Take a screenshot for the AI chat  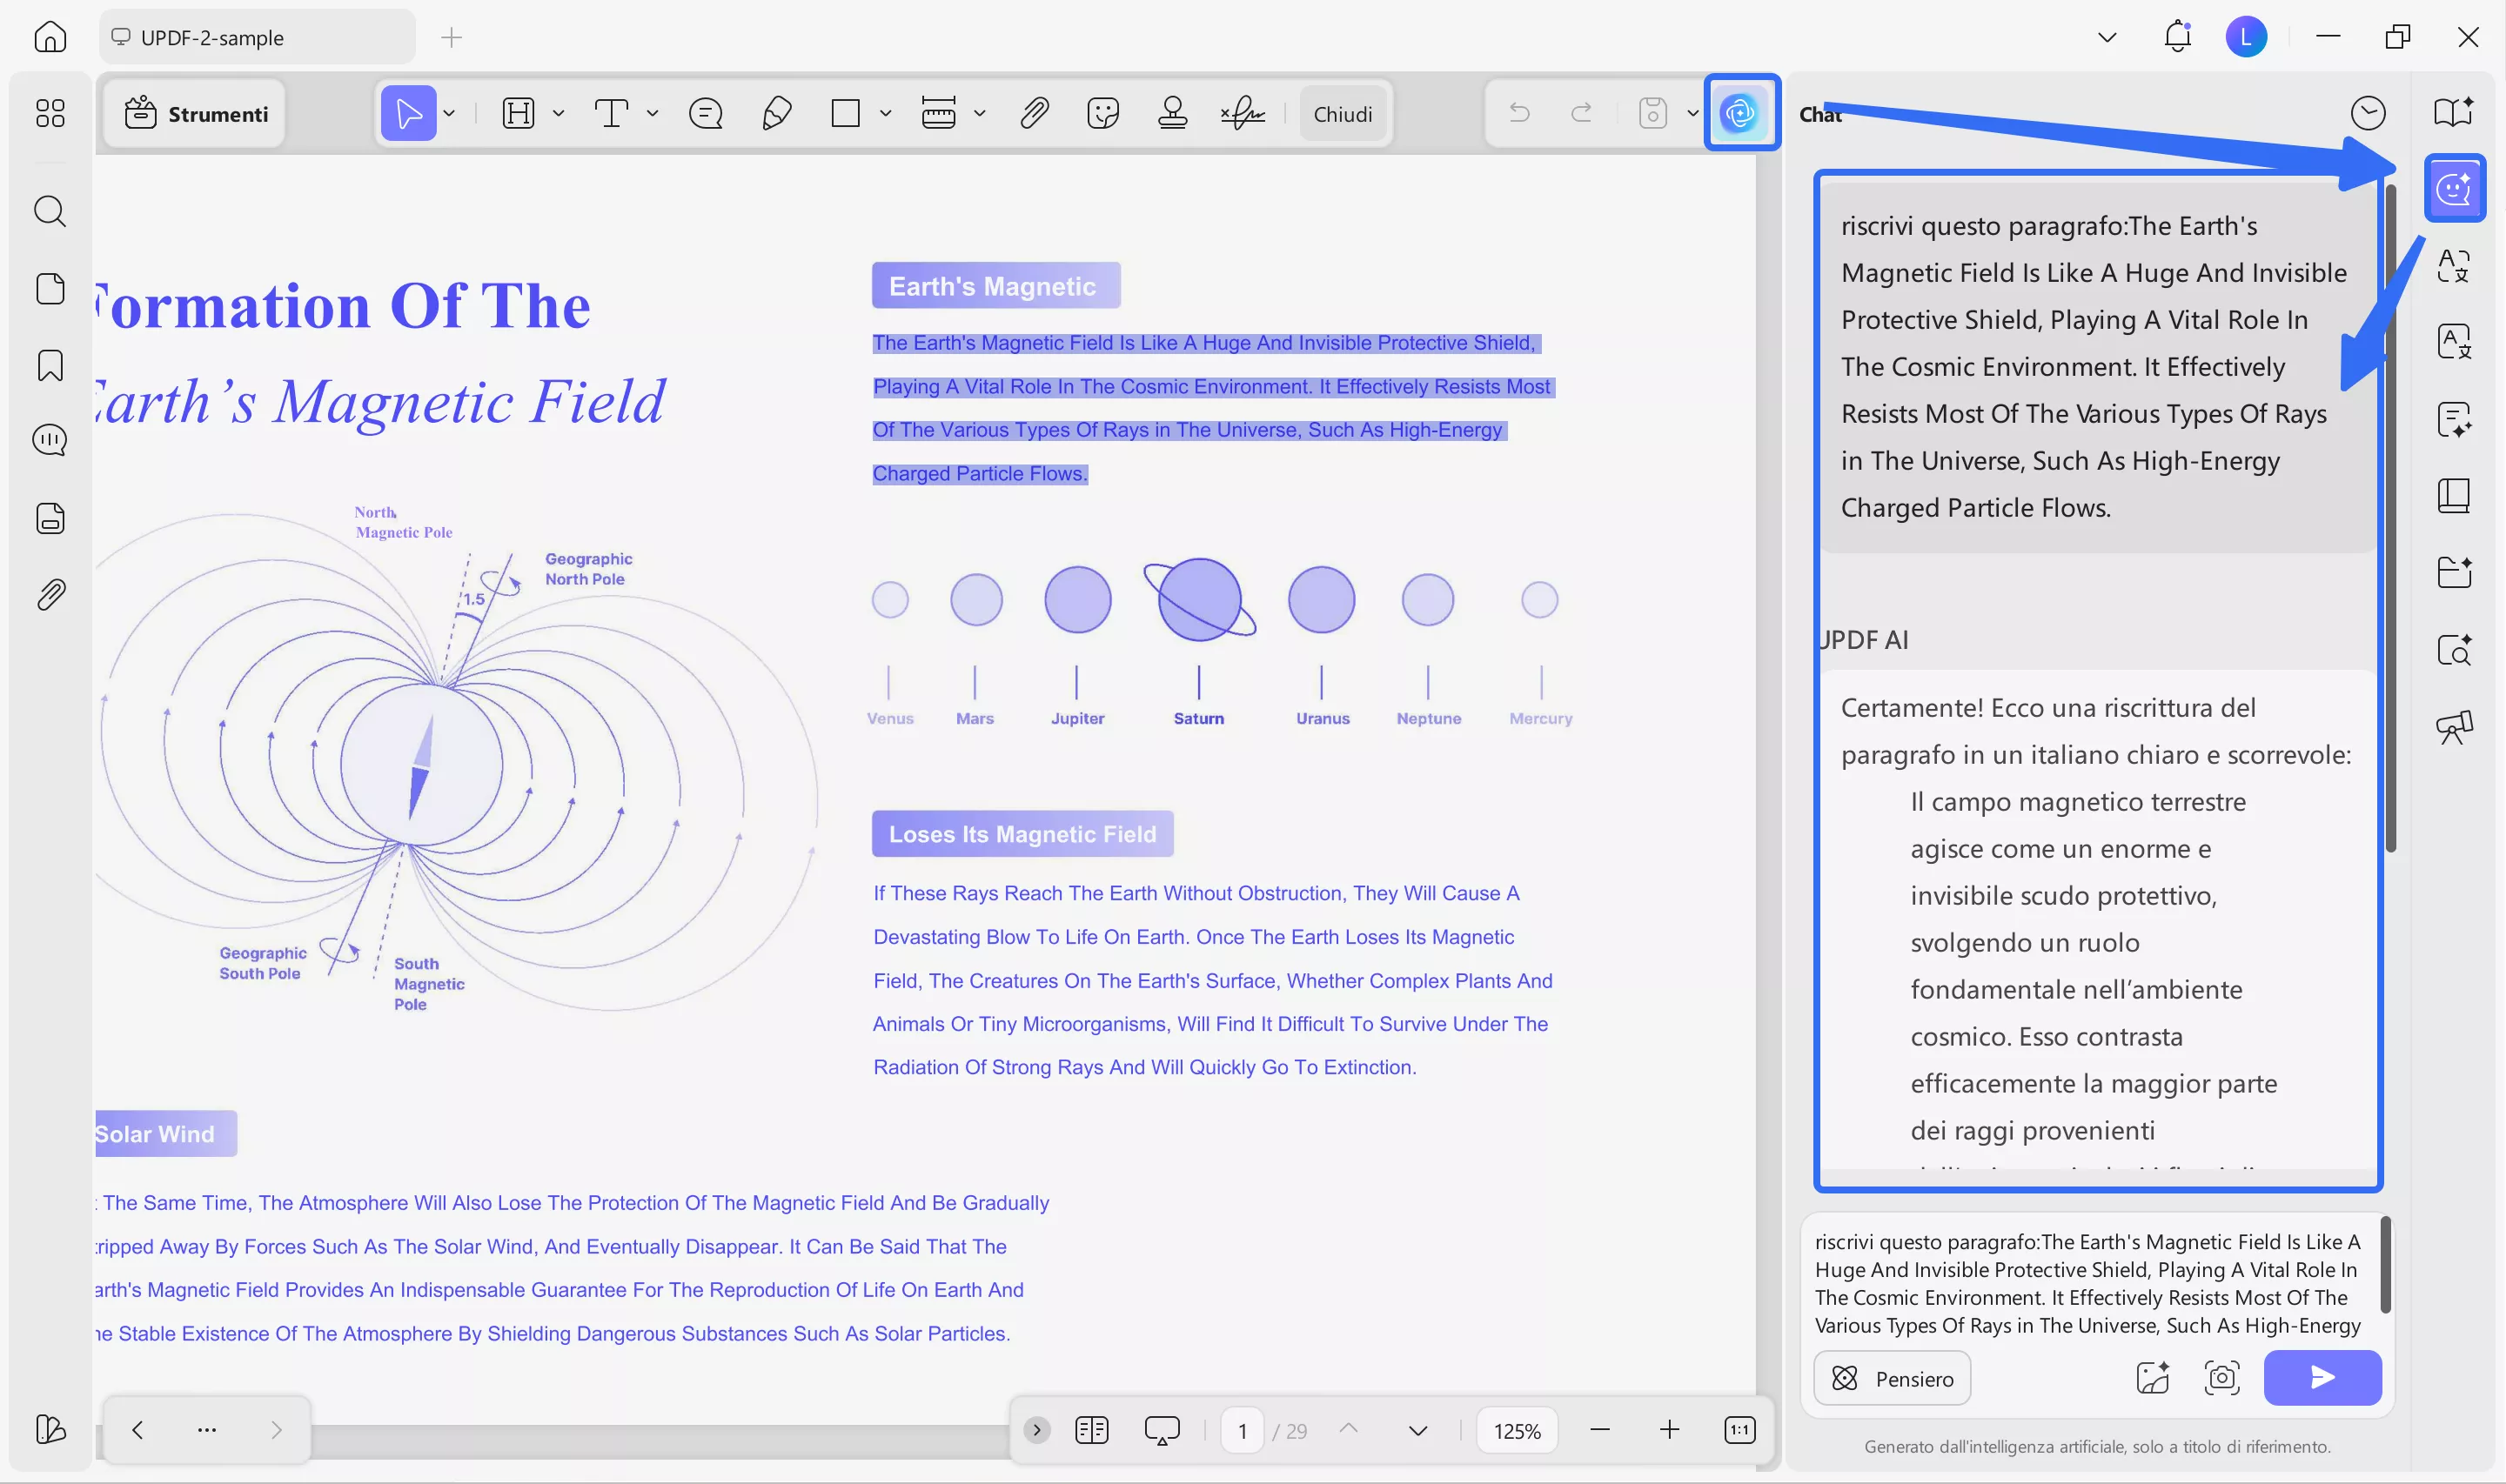tap(2222, 1377)
